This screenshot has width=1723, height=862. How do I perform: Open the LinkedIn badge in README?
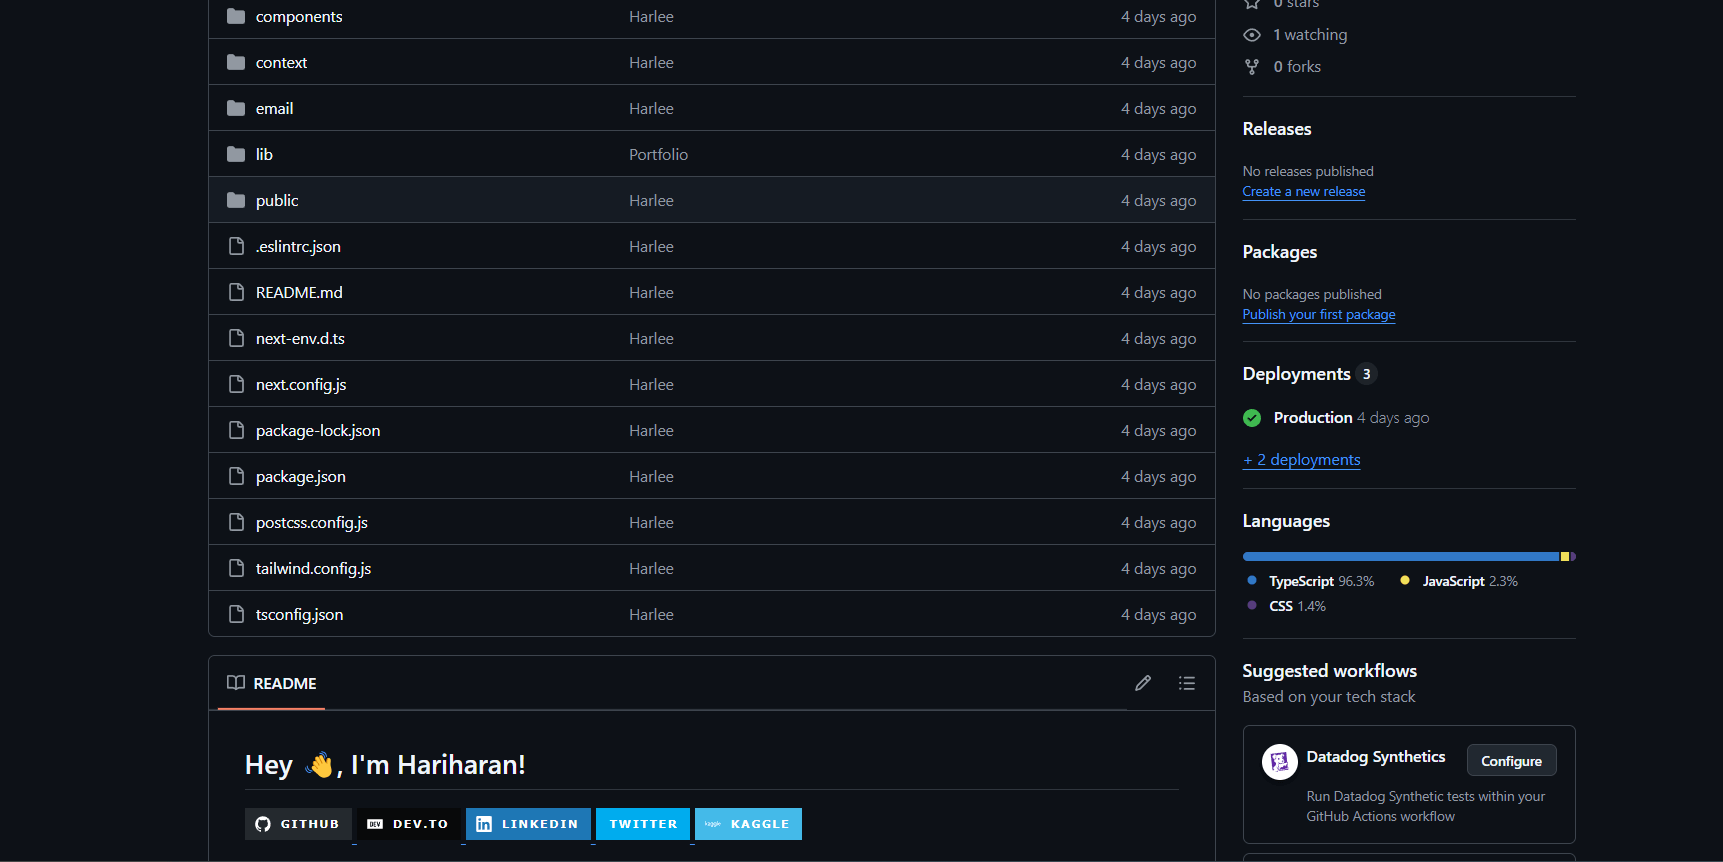coord(528,824)
